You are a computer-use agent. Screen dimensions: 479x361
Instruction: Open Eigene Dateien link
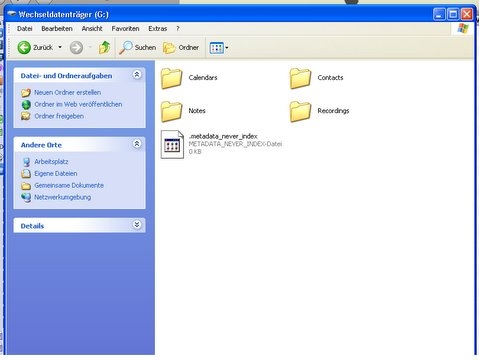coord(56,174)
